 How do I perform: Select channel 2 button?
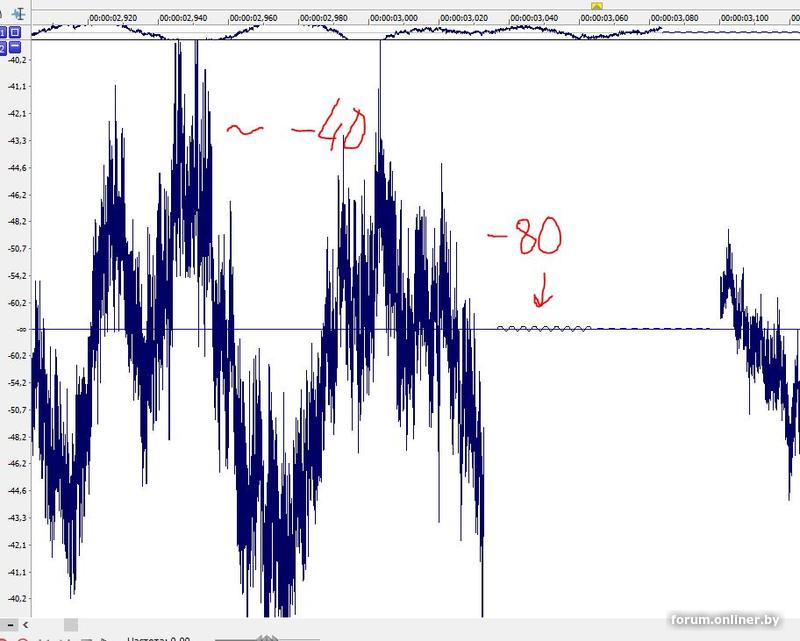click(x=3, y=48)
